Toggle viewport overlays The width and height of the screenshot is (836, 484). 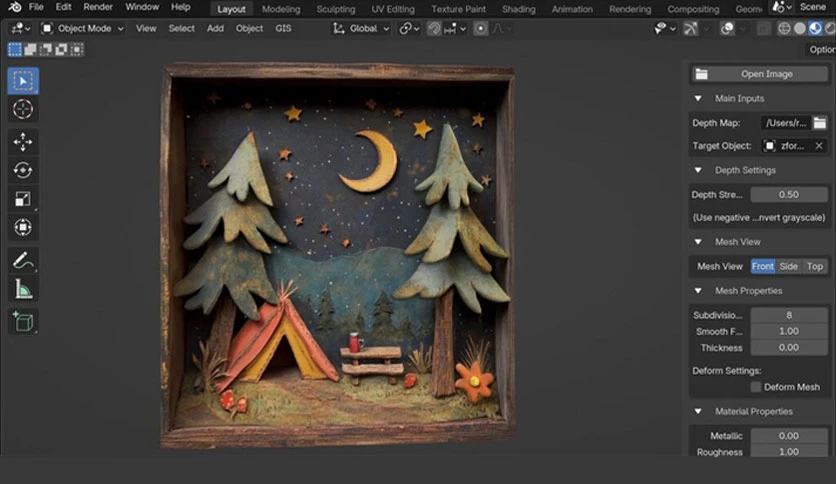point(727,28)
